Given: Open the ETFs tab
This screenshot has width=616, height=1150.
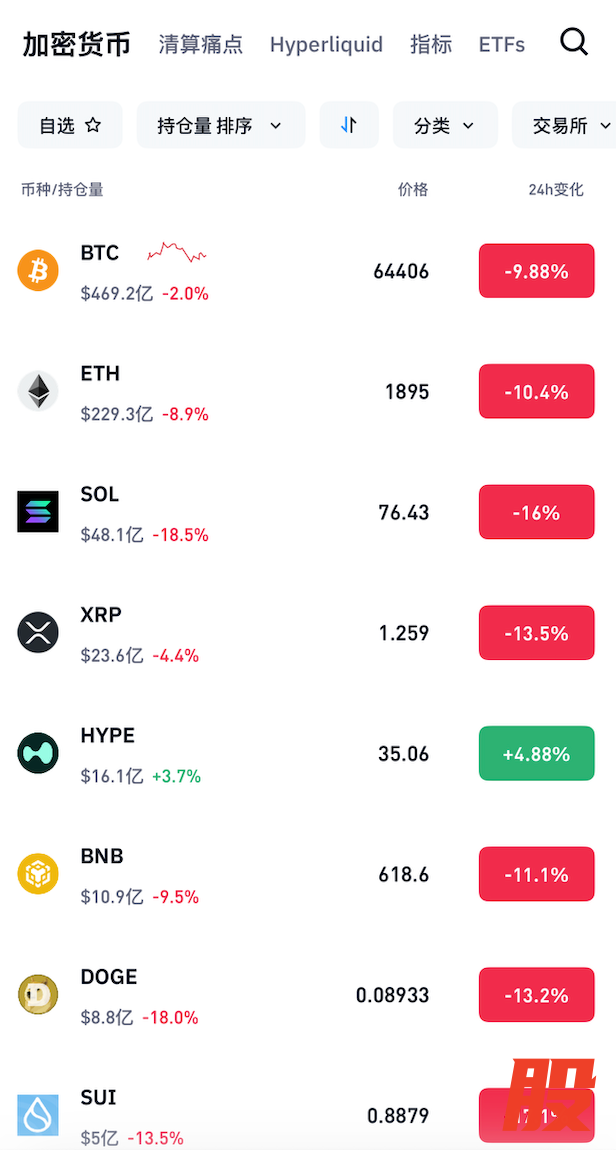Looking at the screenshot, I should (x=502, y=43).
